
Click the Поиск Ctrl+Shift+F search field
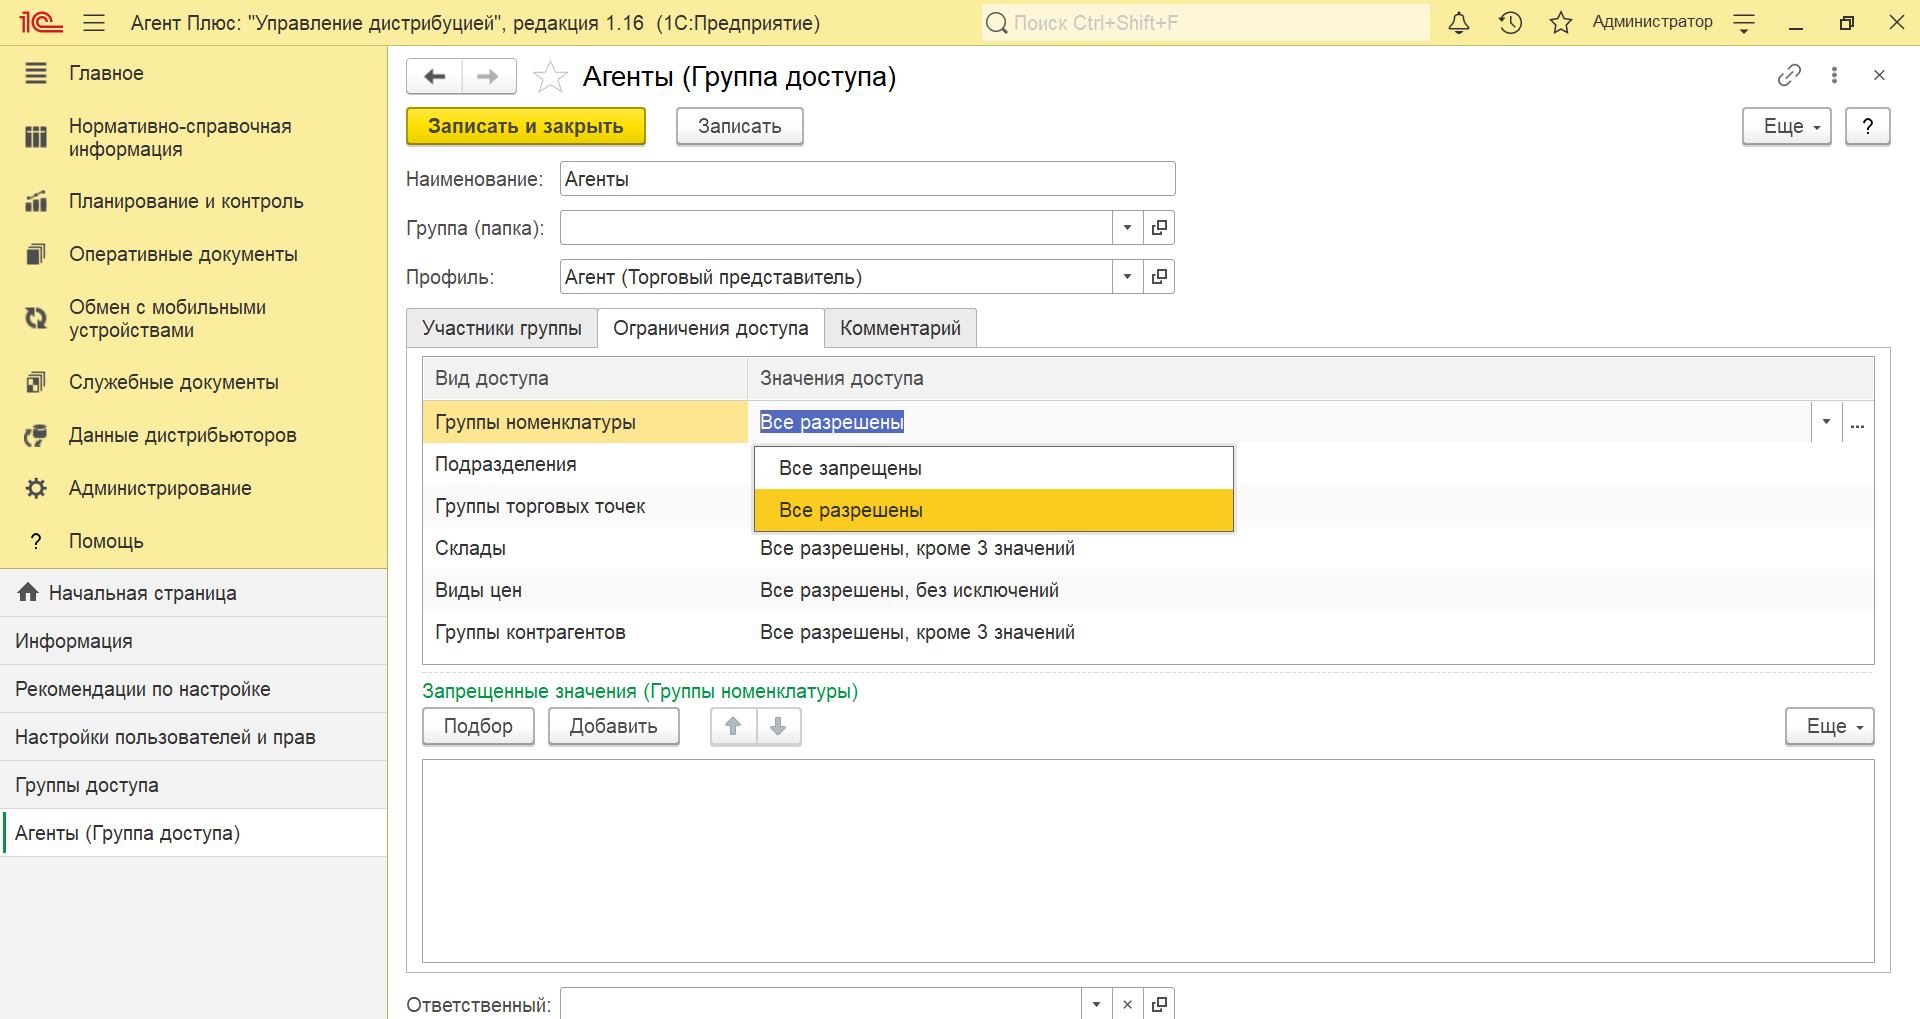pos(1206,23)
